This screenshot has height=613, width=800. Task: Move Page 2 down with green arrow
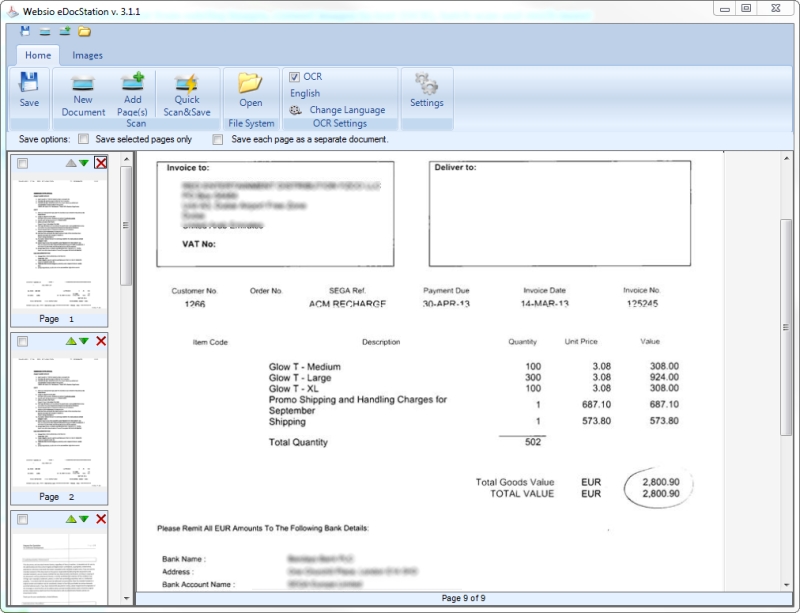[84, 341]
